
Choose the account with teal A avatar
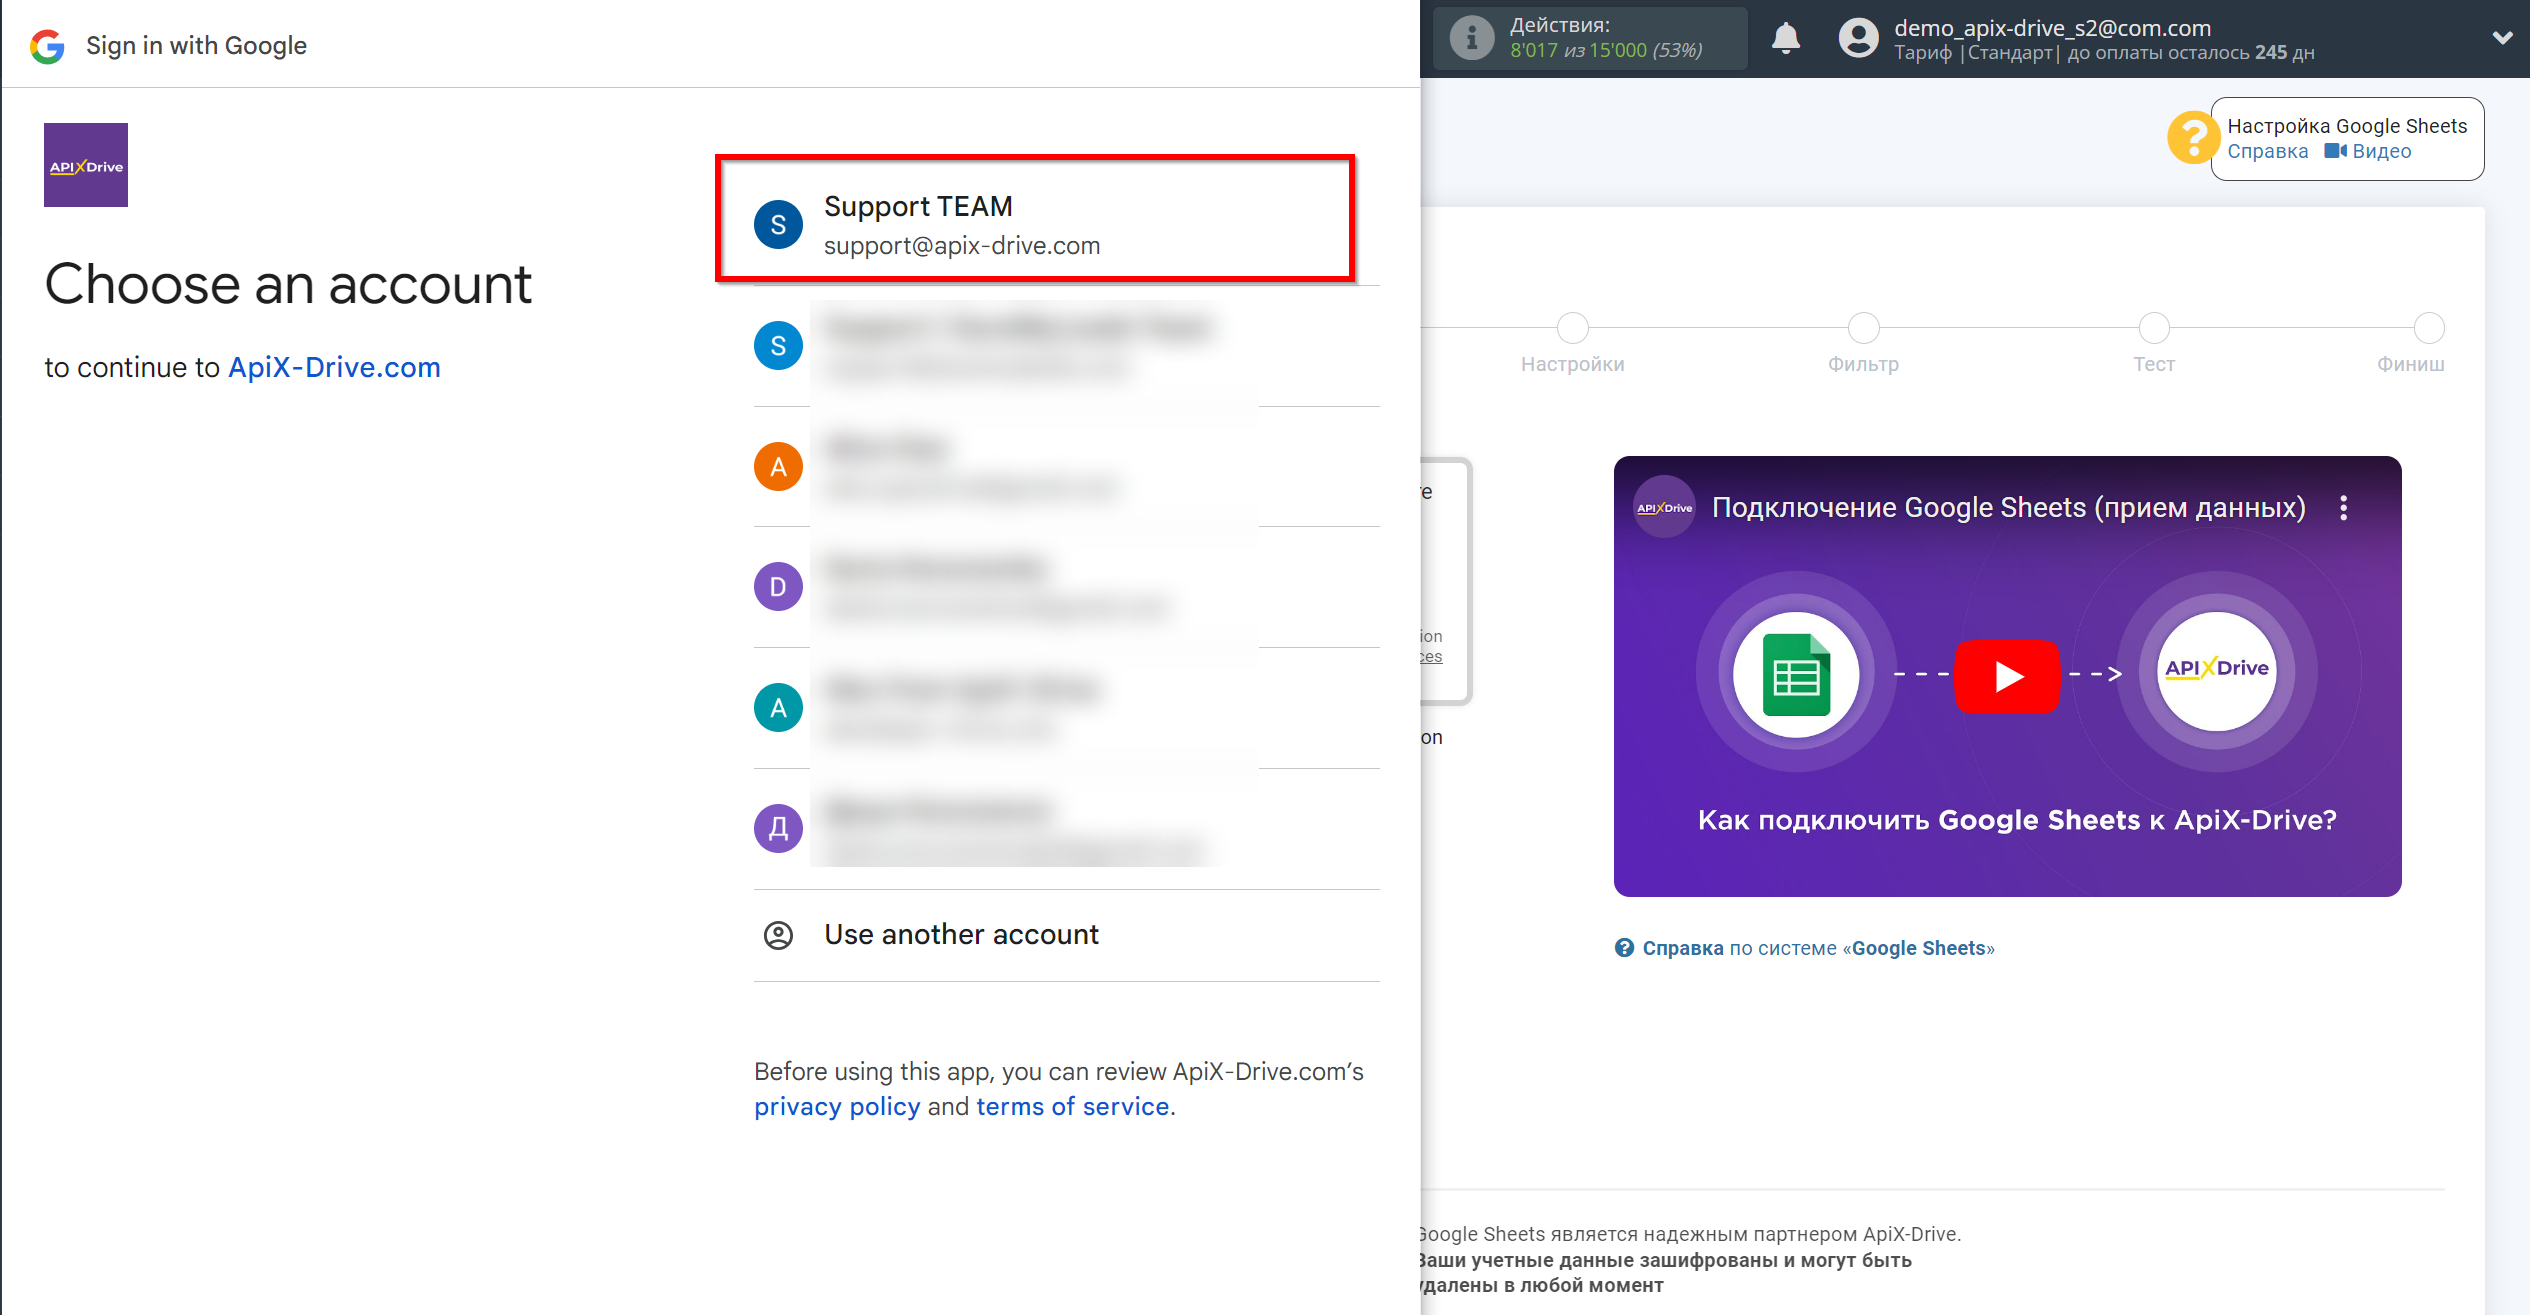click(x=1066, y=708)
